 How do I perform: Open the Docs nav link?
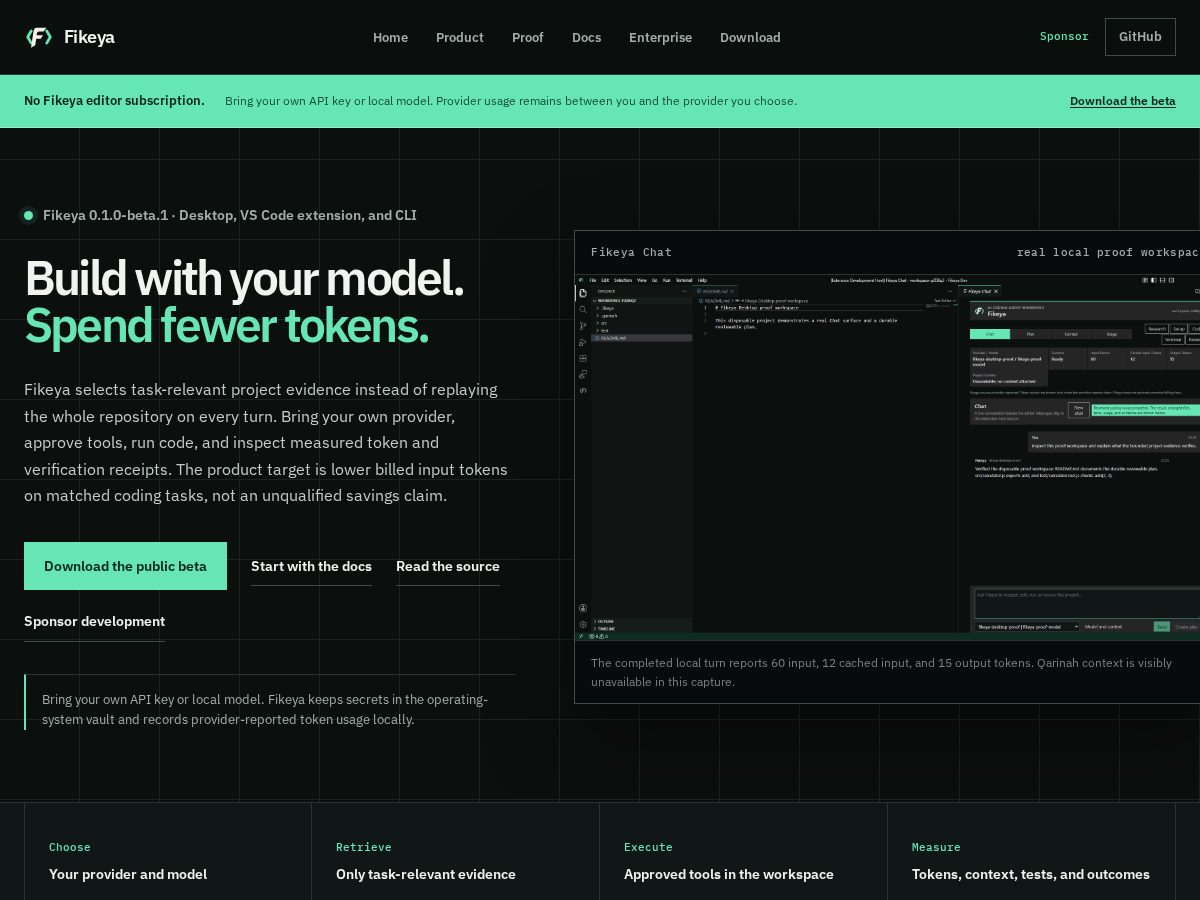[x=586, y=37]
